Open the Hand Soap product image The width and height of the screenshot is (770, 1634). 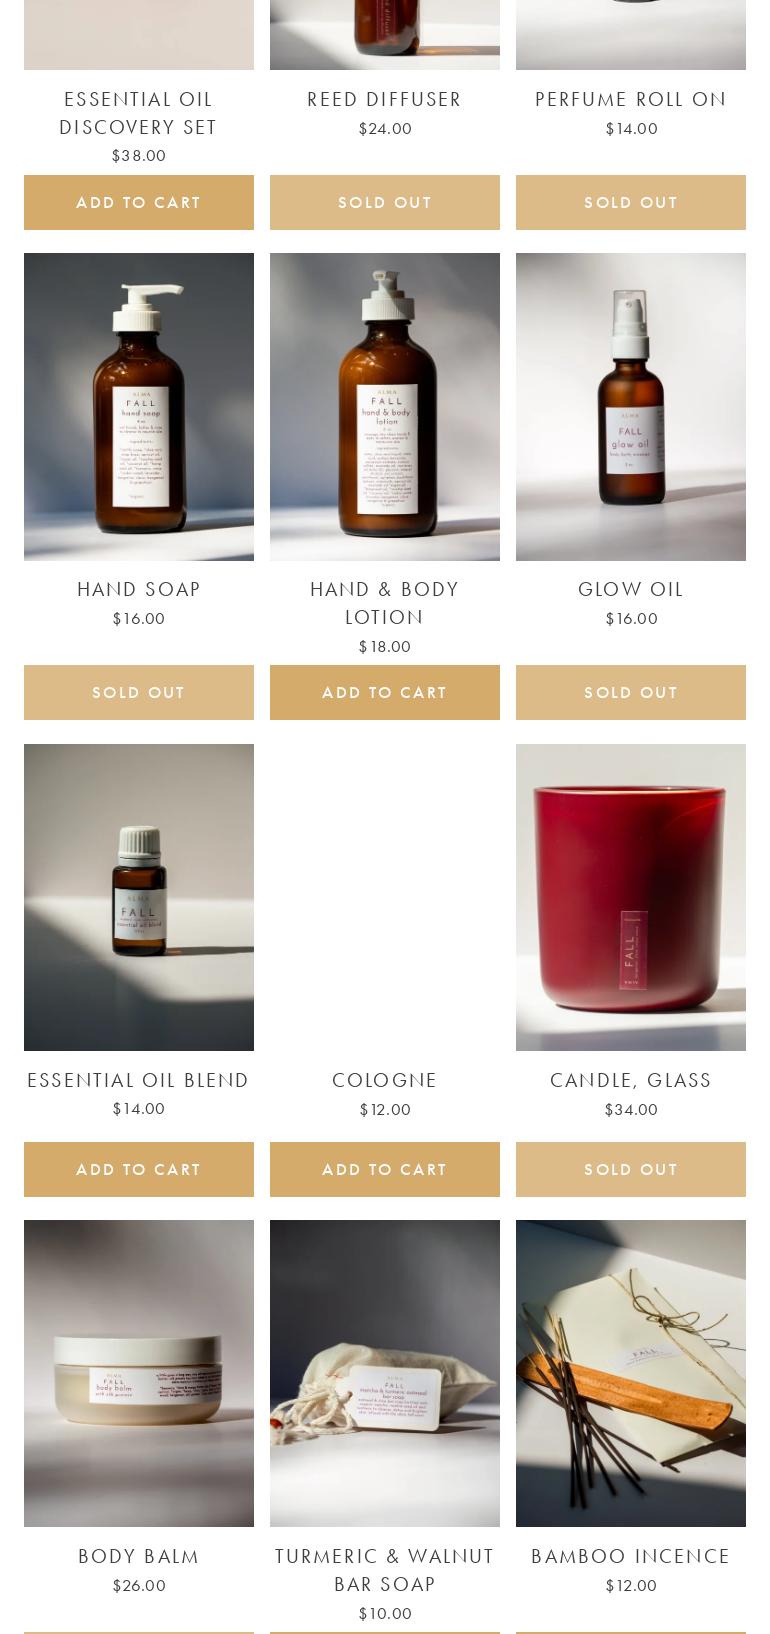coord(139,407)
